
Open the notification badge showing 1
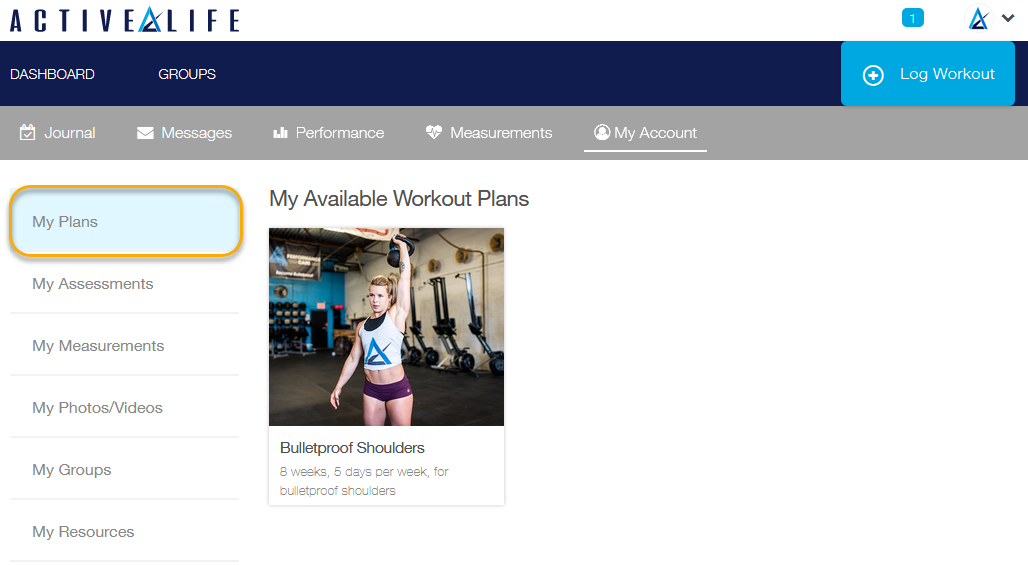click(x=913, y=18)
